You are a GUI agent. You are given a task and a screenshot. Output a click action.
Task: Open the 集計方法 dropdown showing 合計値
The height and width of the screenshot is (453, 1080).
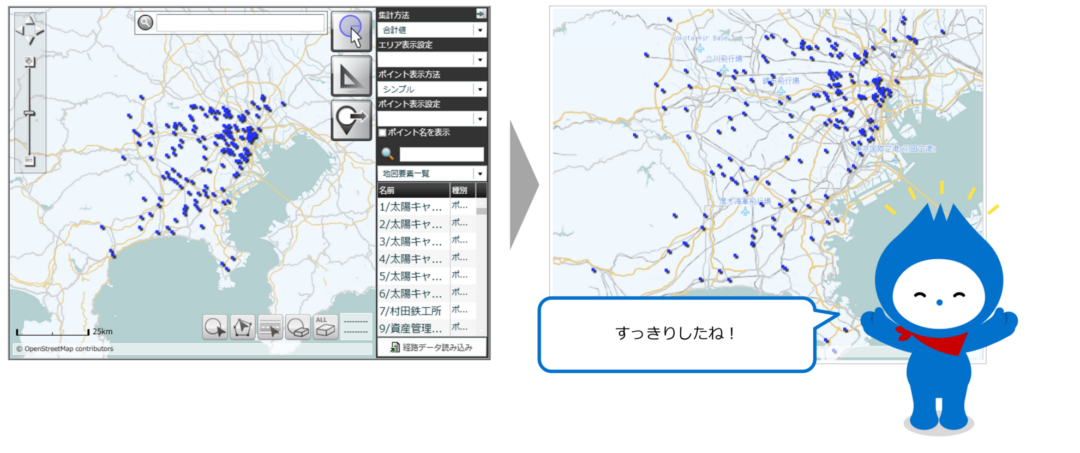tap(431, 30)
